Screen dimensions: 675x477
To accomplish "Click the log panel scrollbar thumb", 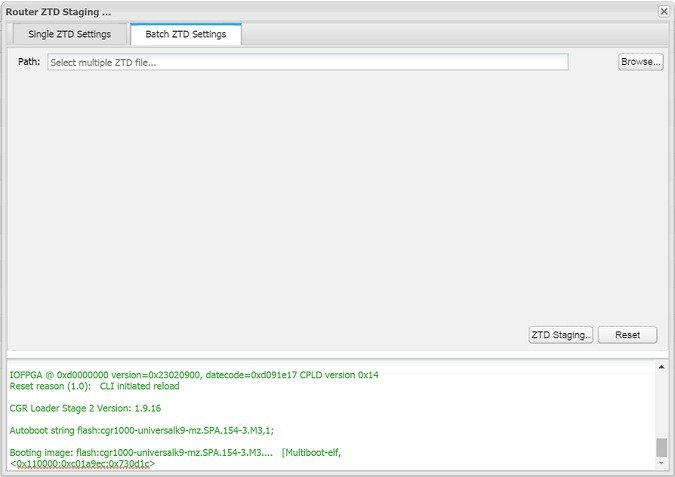I will [x=661, y=447].
